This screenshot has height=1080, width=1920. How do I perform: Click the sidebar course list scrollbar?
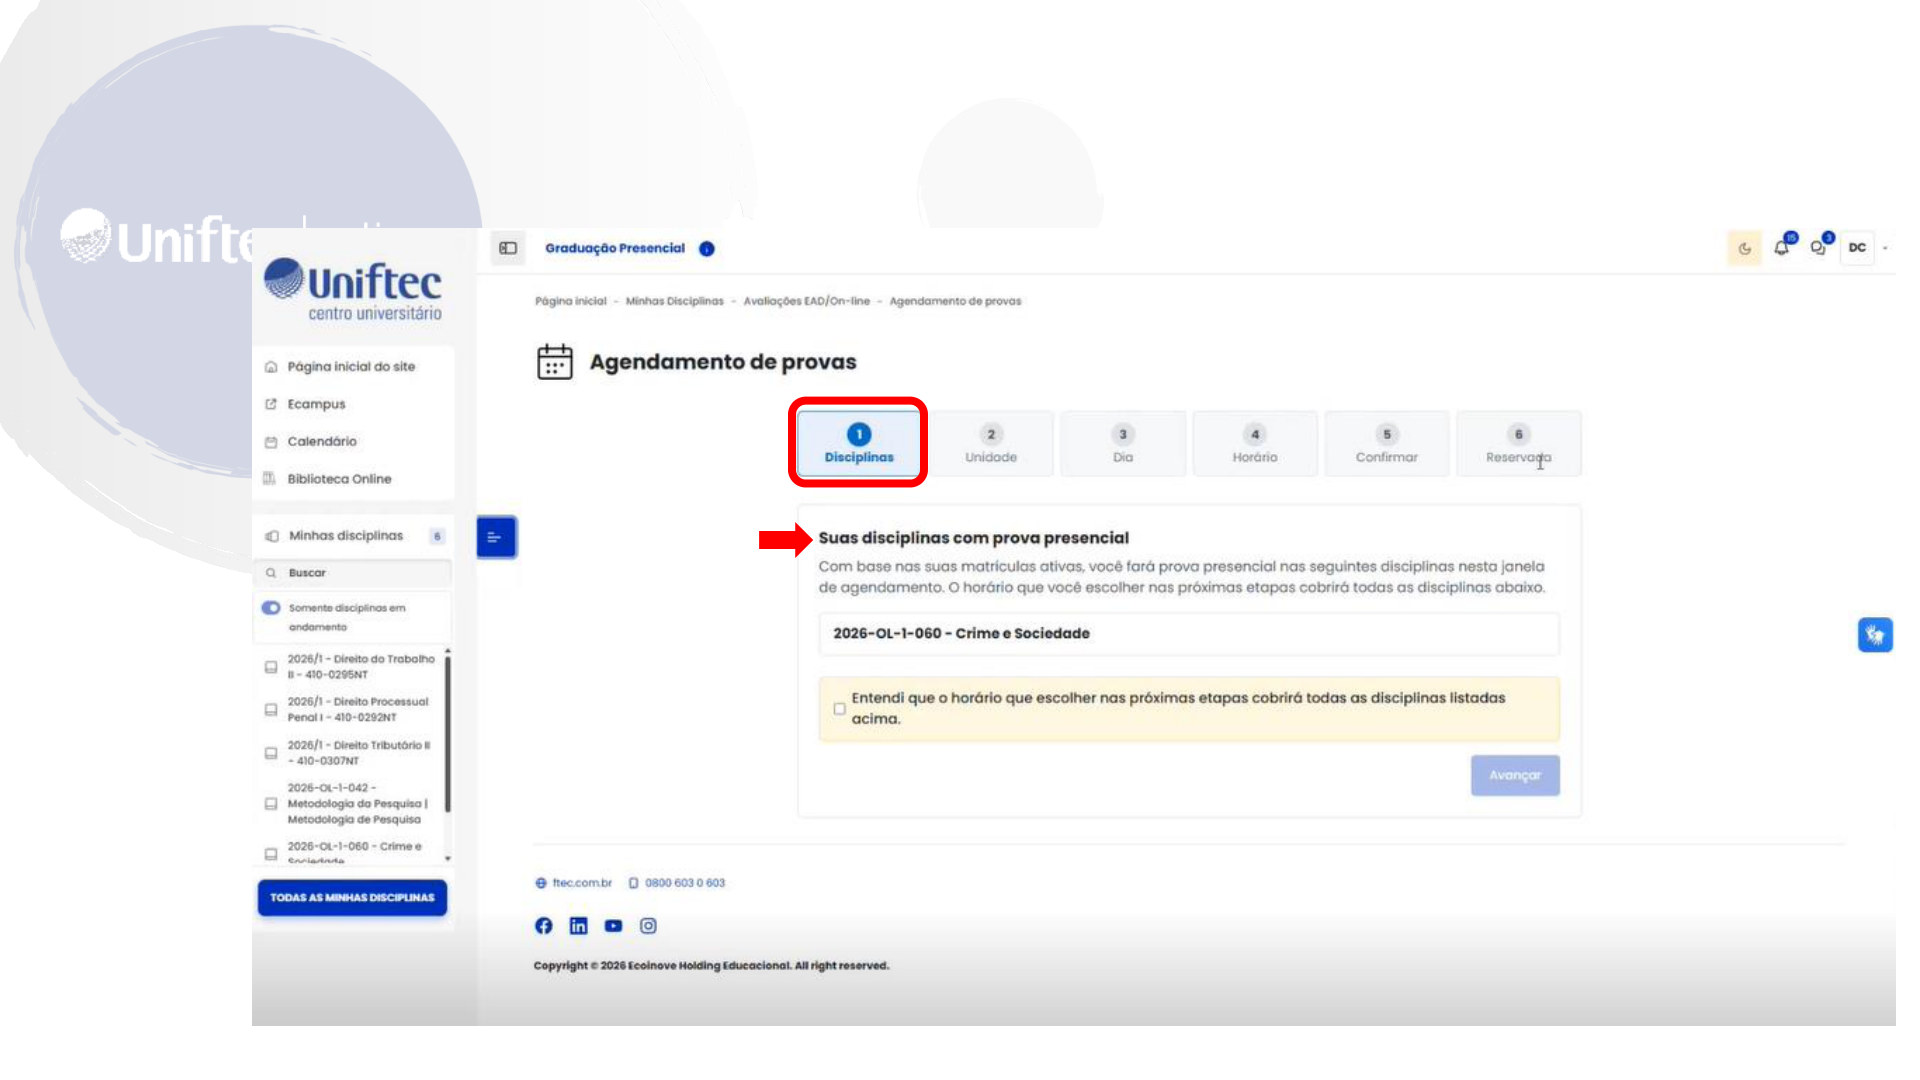point(448,732)
